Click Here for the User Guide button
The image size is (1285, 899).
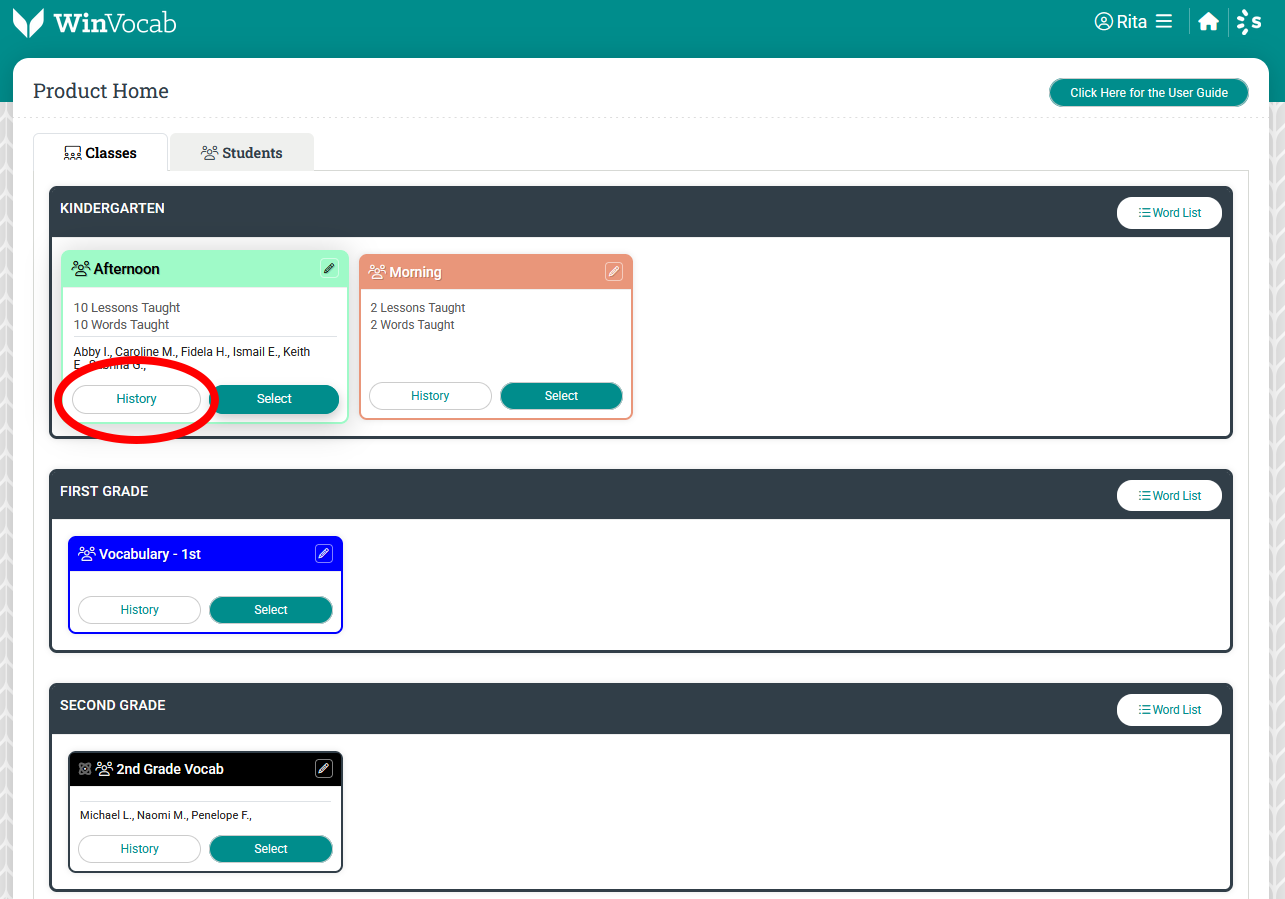(1148, 93)
